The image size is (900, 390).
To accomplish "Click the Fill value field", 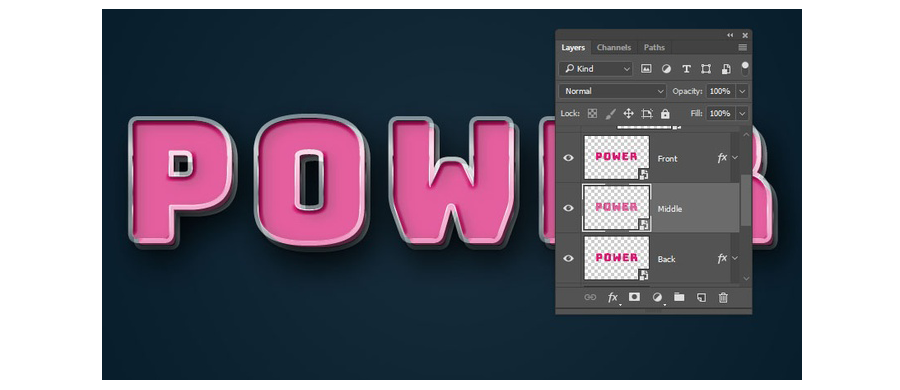I will tap(720, 114).
